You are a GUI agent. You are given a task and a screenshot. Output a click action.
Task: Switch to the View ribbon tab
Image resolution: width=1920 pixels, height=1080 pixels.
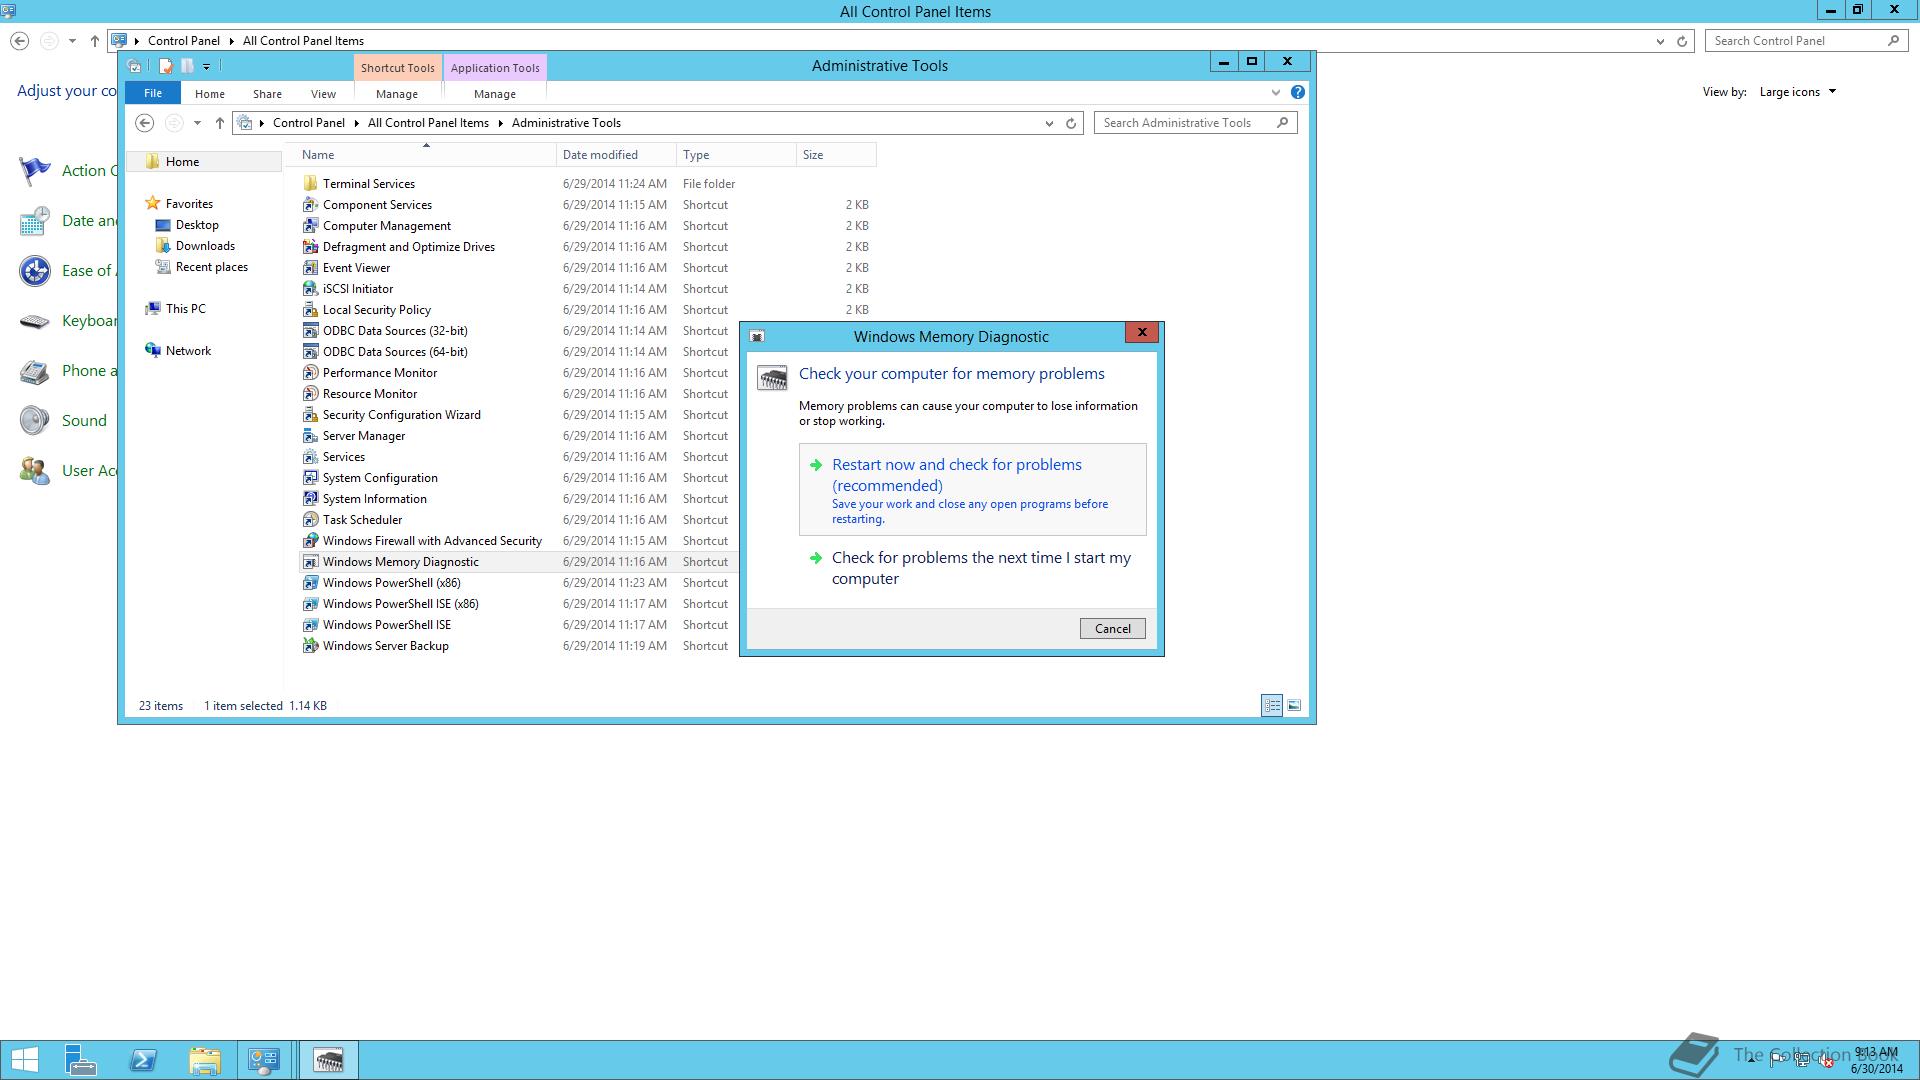pos(323,94)
